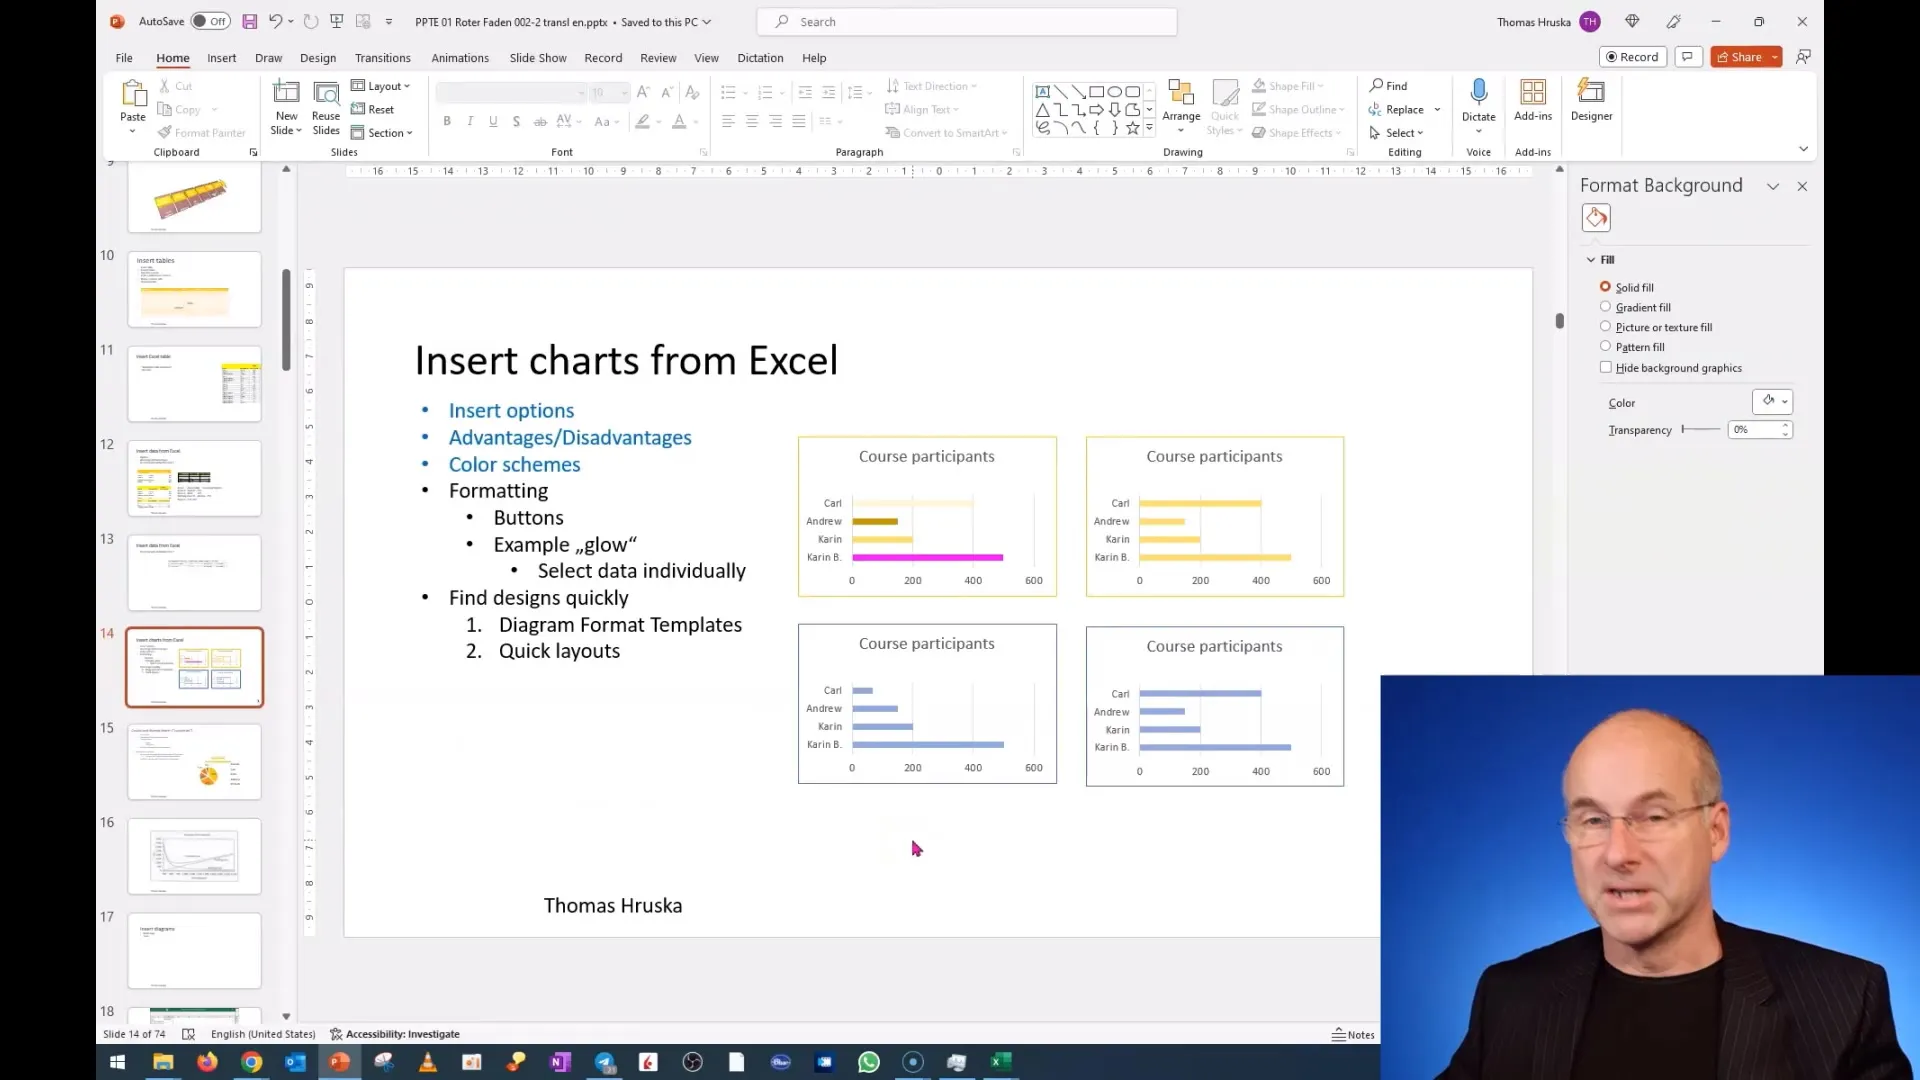1920x1080 pixels.
Task: Toggle the Hide background graphics checkbox
Action: click(x=1606, y=367)
